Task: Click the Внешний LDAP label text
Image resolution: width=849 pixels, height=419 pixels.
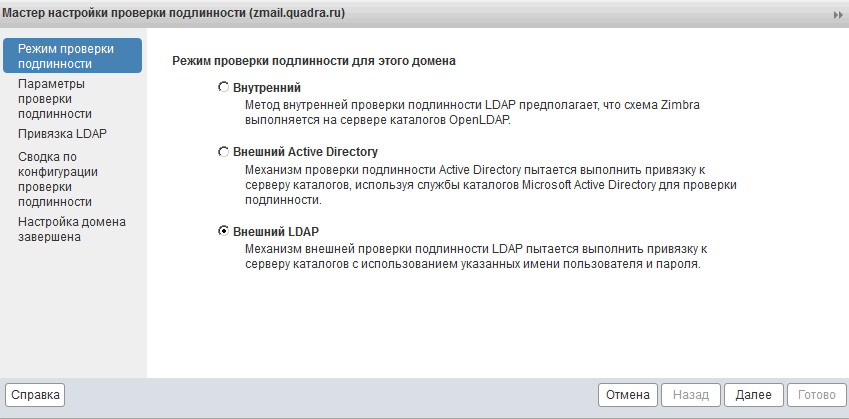Action: 276,232
